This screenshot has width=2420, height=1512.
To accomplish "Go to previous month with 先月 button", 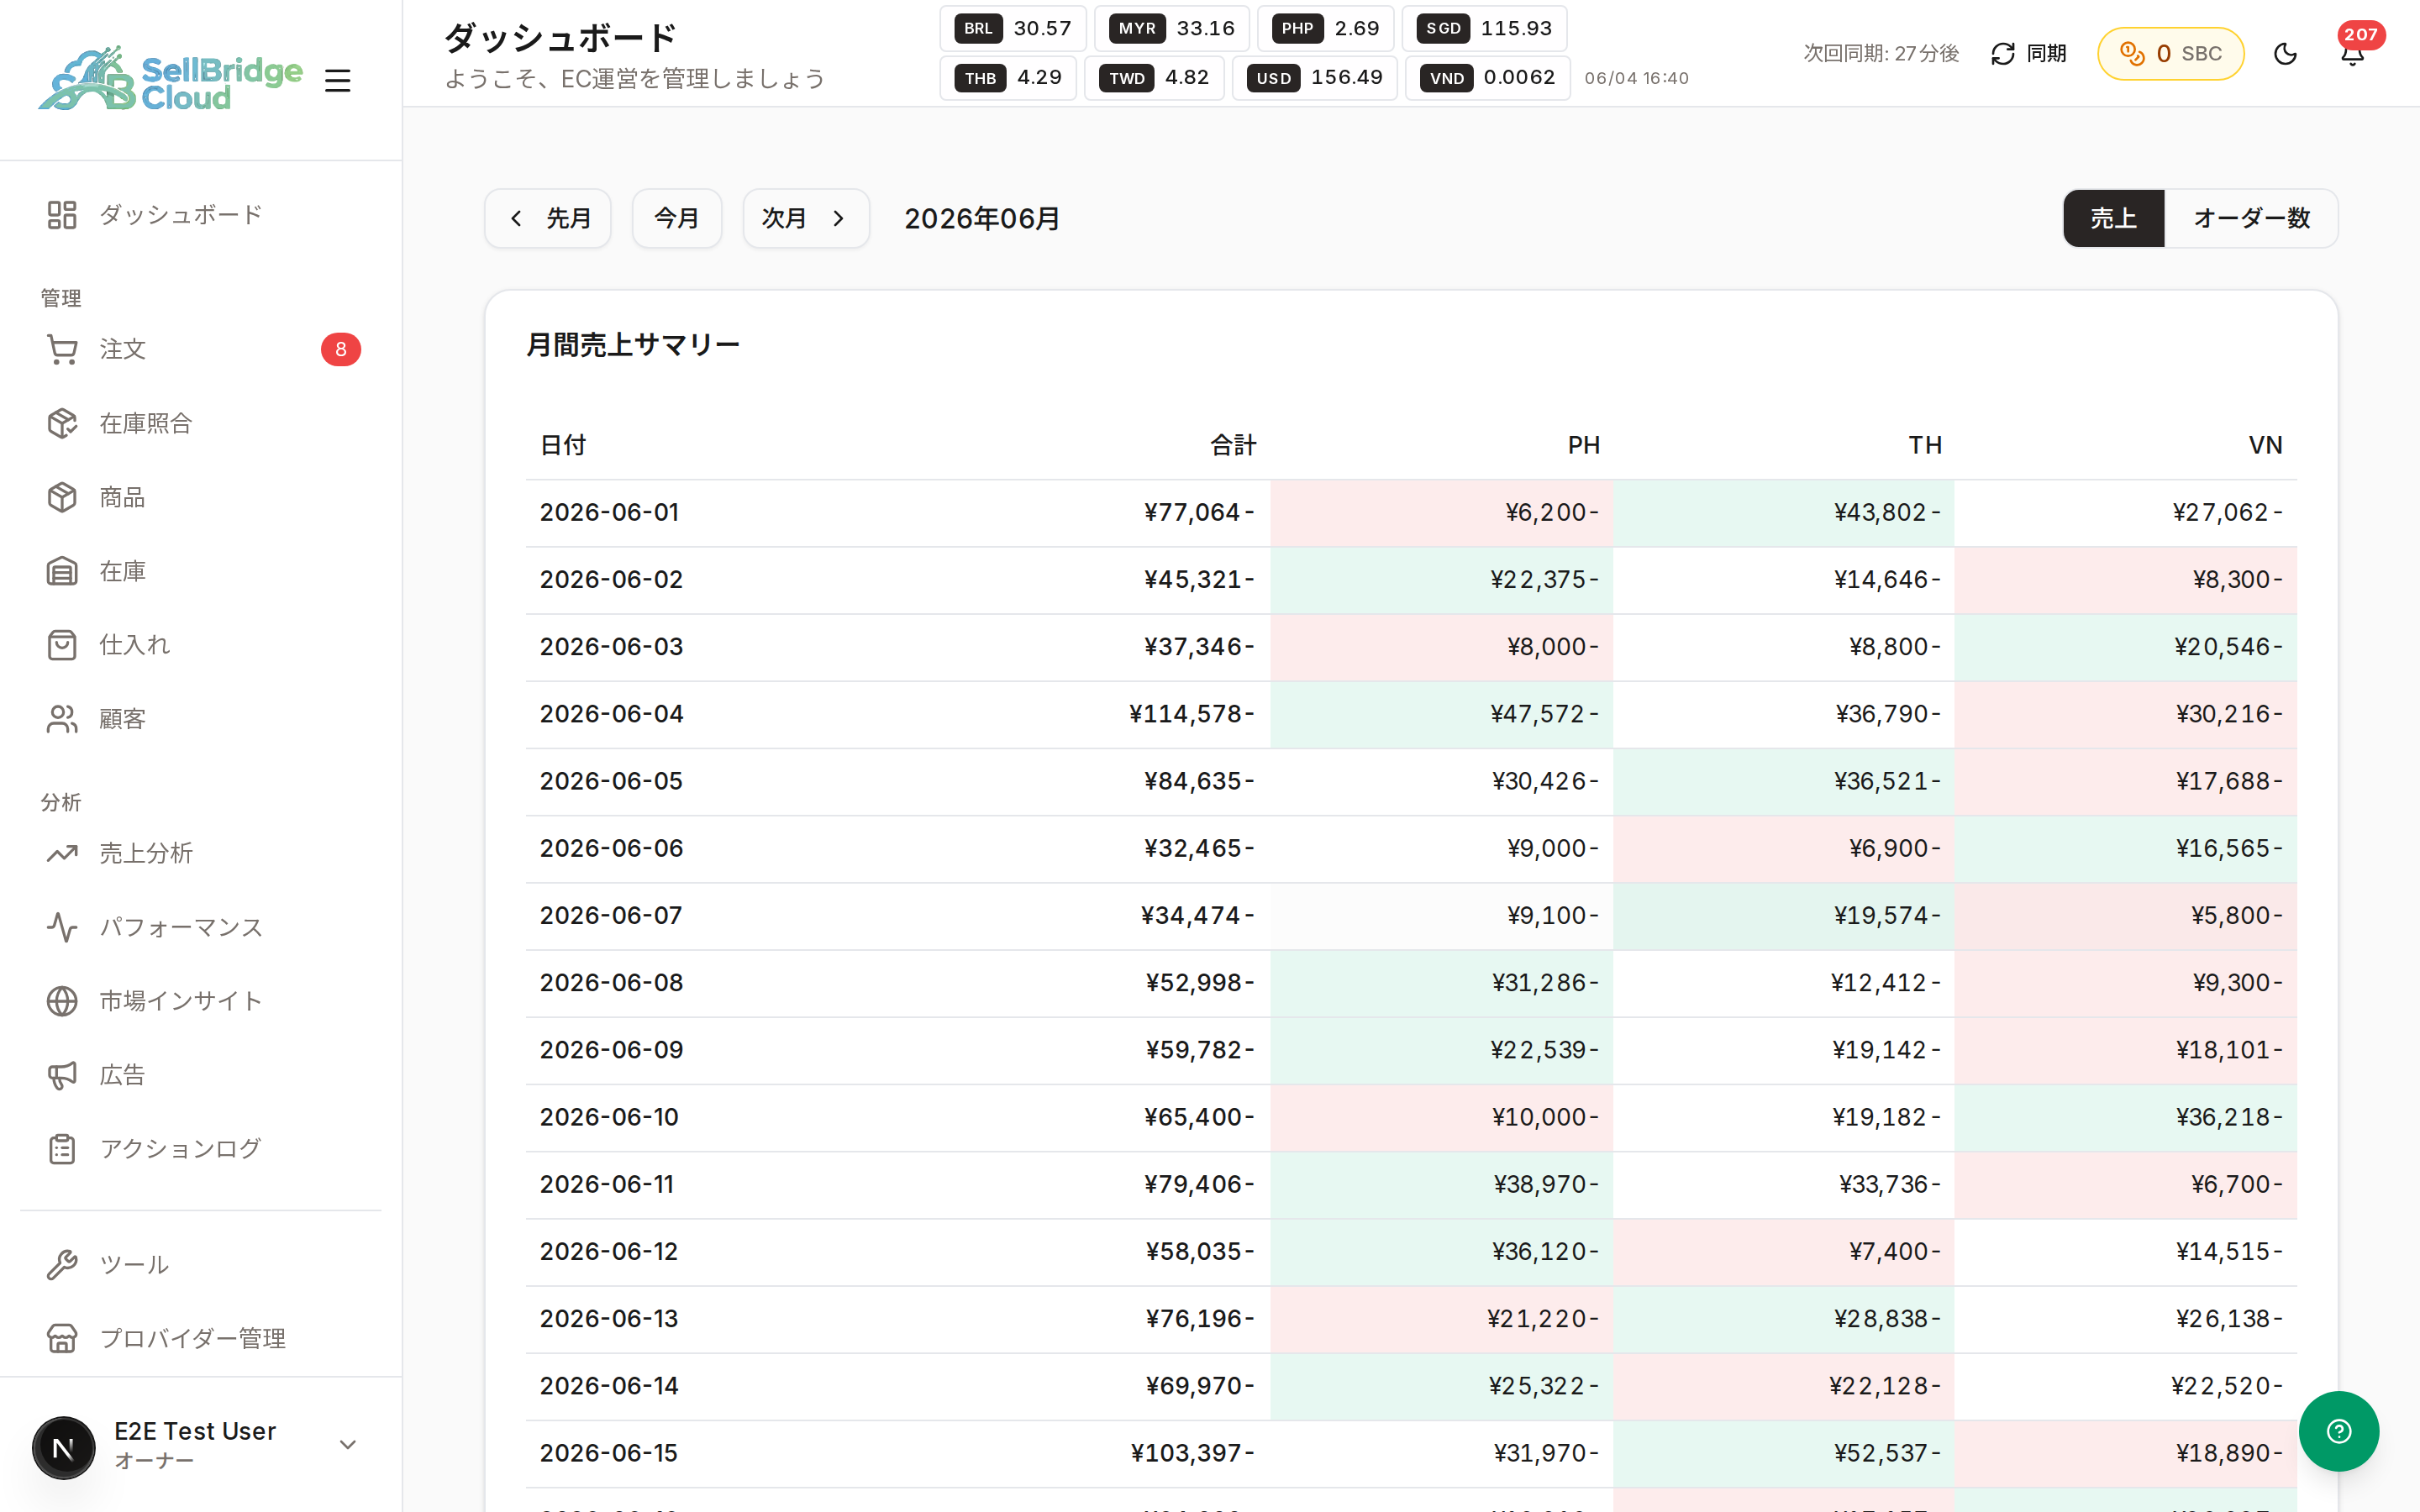I will (x=548, y=218).
